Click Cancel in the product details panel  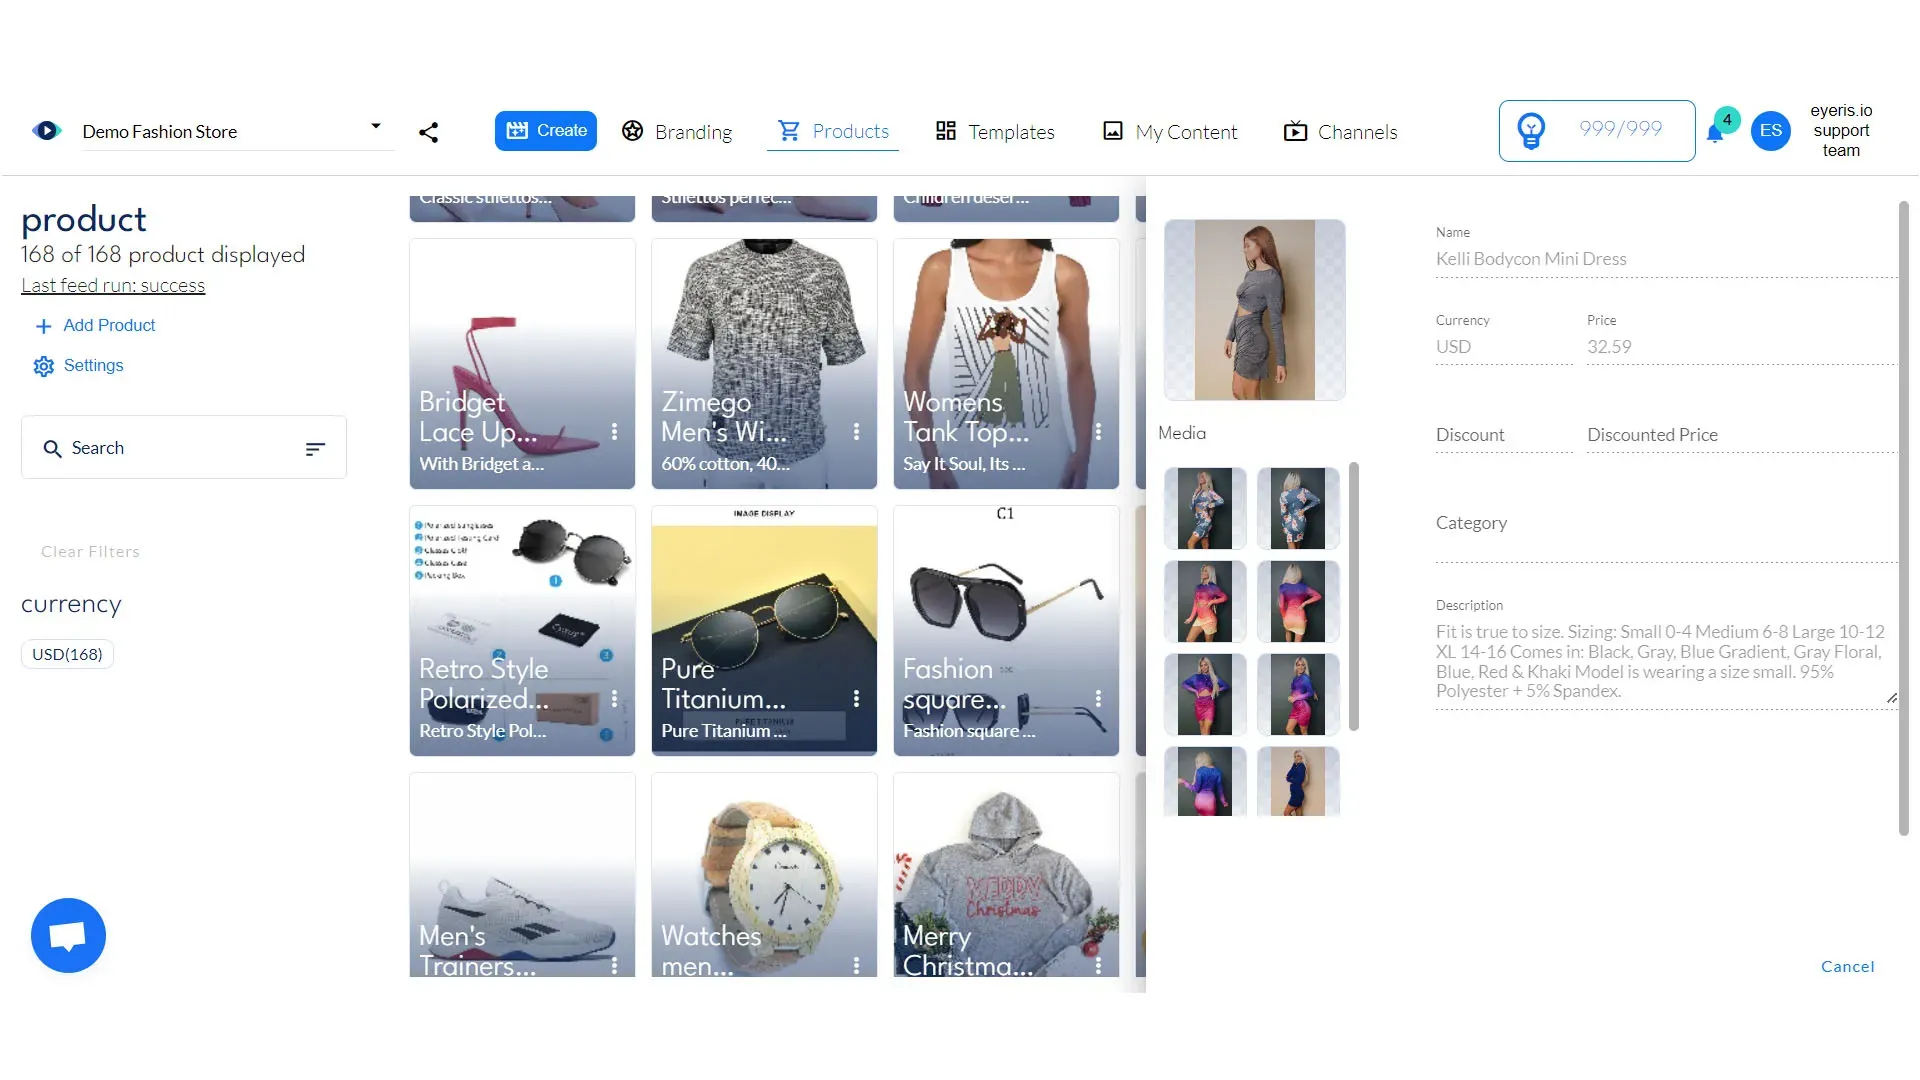pyautogui.click(x=1847, y=966)
